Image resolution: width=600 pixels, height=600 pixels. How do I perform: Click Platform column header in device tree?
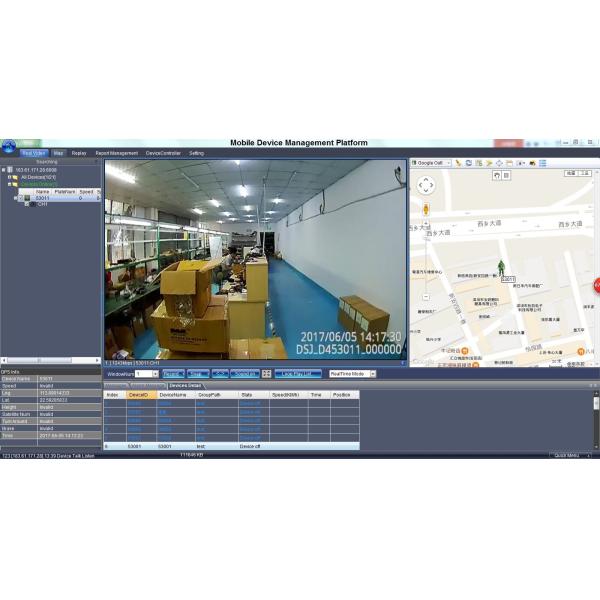[x=65, y=192]
